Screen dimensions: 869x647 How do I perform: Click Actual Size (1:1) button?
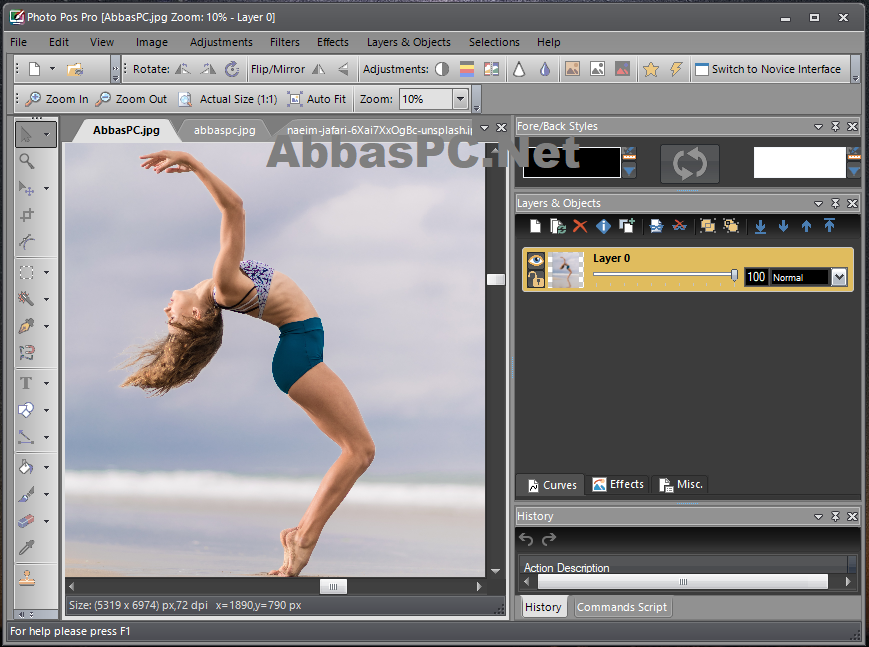[228, 99]
